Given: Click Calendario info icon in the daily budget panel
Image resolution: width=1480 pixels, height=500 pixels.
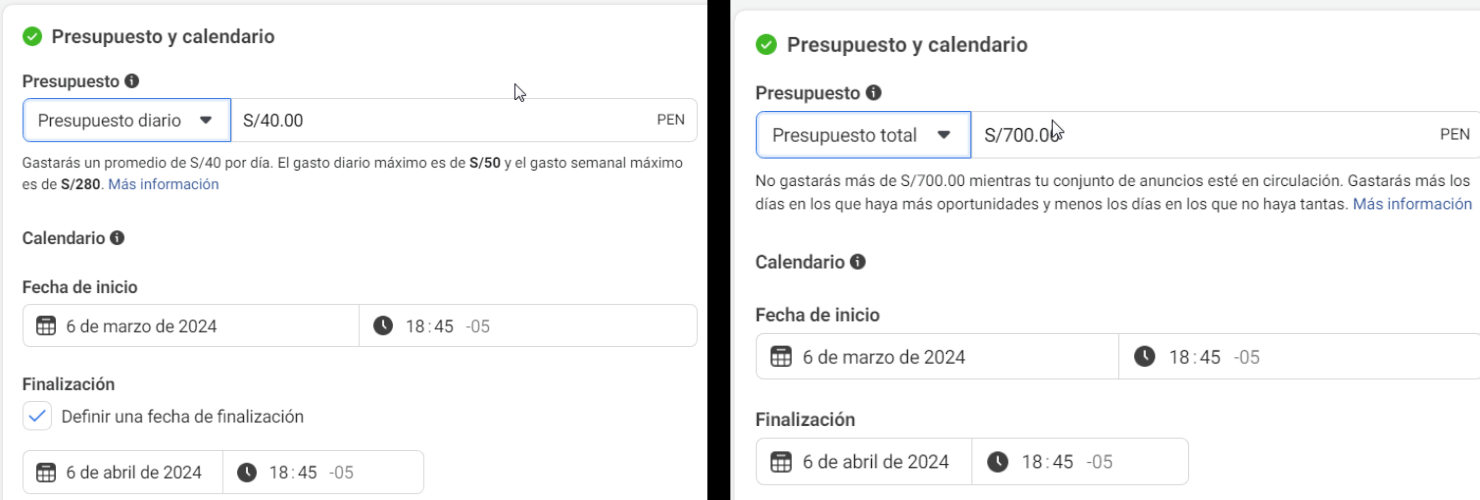Looking at the screenshot, I should coord(117,238).
